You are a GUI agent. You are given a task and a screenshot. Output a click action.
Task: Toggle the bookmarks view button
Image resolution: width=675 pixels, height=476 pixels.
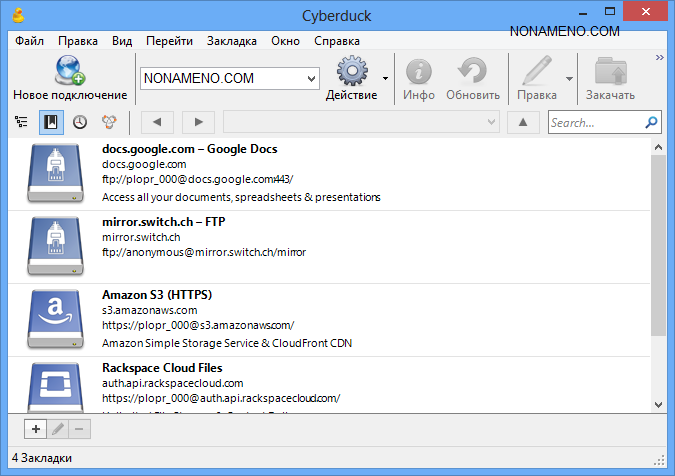[51, 122]
